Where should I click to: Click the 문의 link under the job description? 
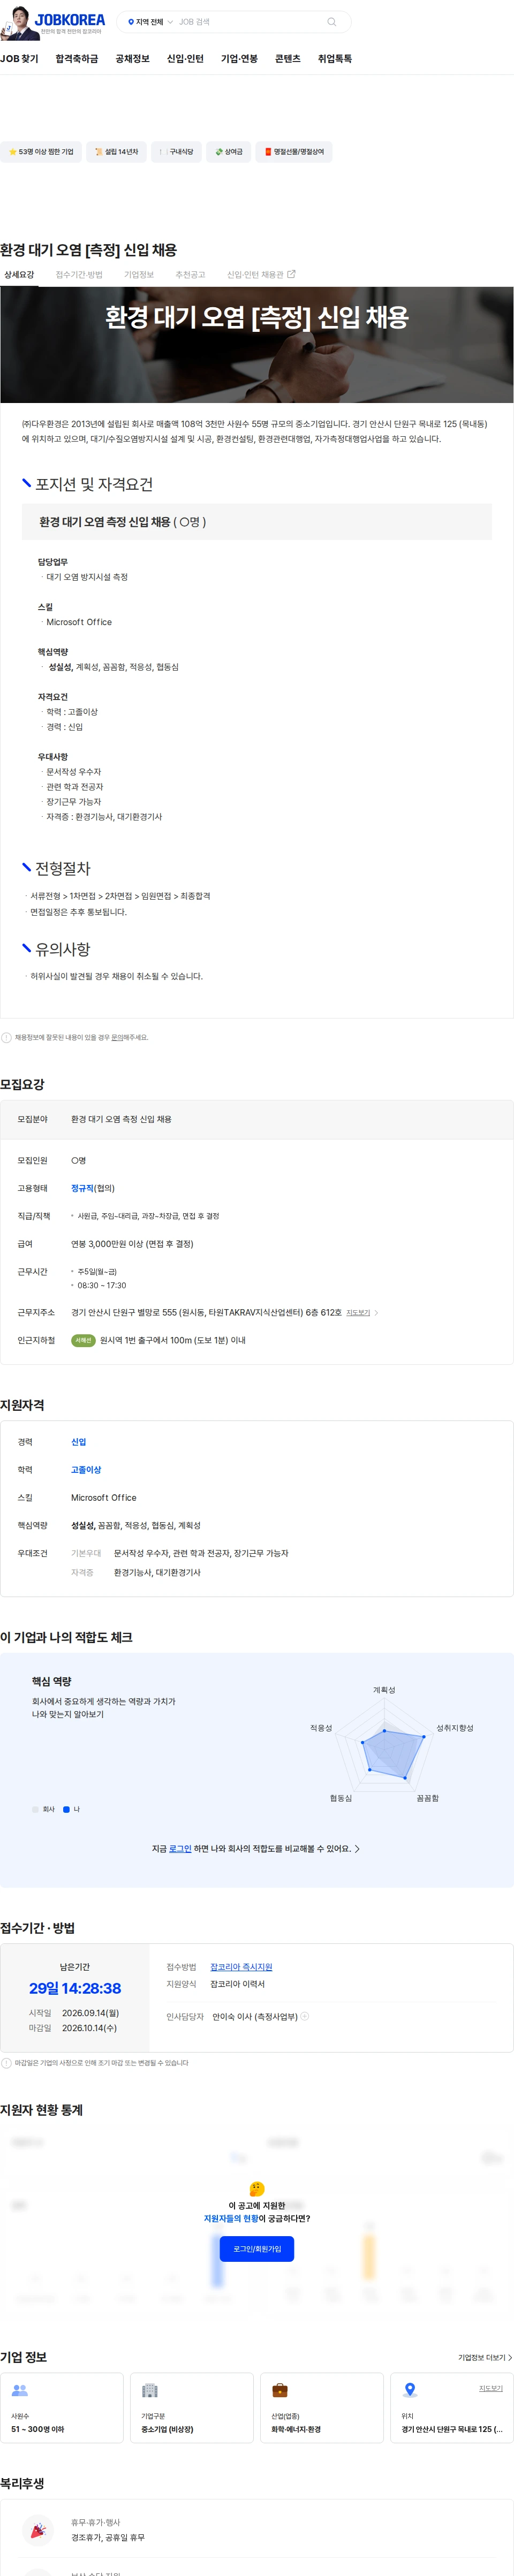117,1037
